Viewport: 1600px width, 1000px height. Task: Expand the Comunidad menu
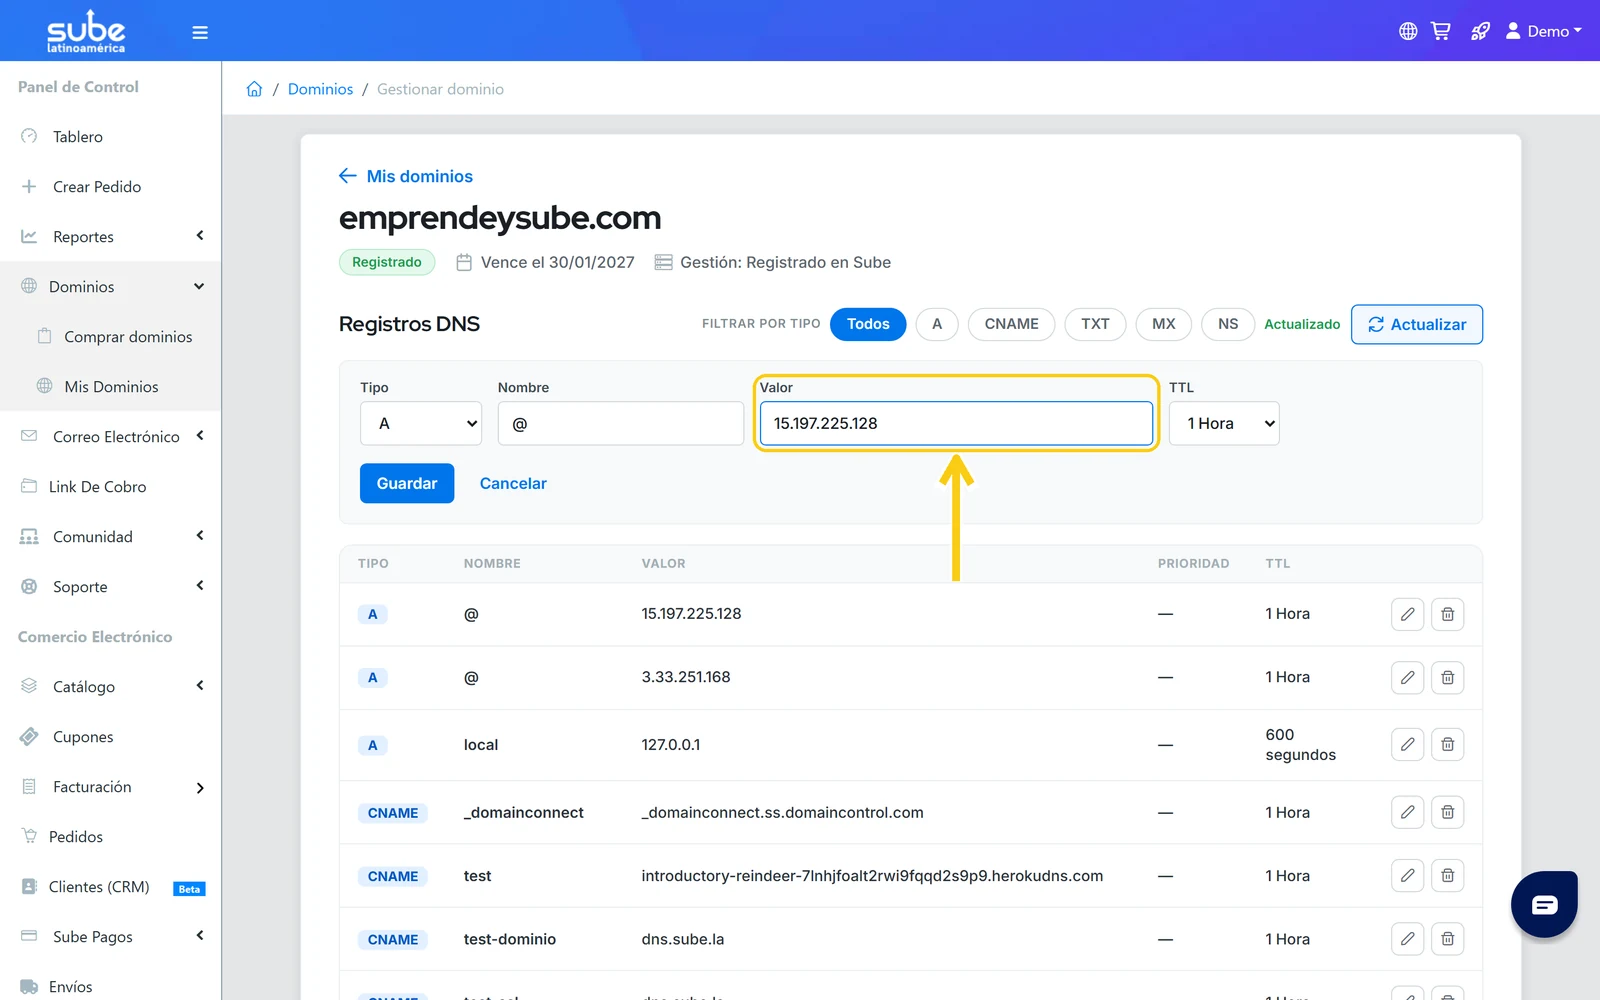pyautogui.click(x=110, y=537)
